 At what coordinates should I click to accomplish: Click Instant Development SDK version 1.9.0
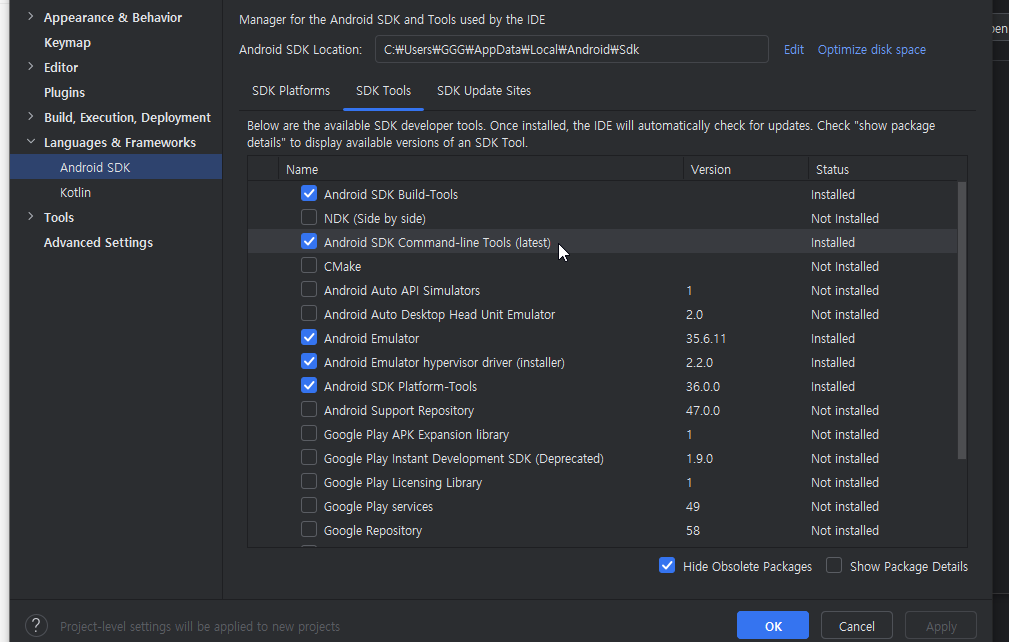point(699,459)
